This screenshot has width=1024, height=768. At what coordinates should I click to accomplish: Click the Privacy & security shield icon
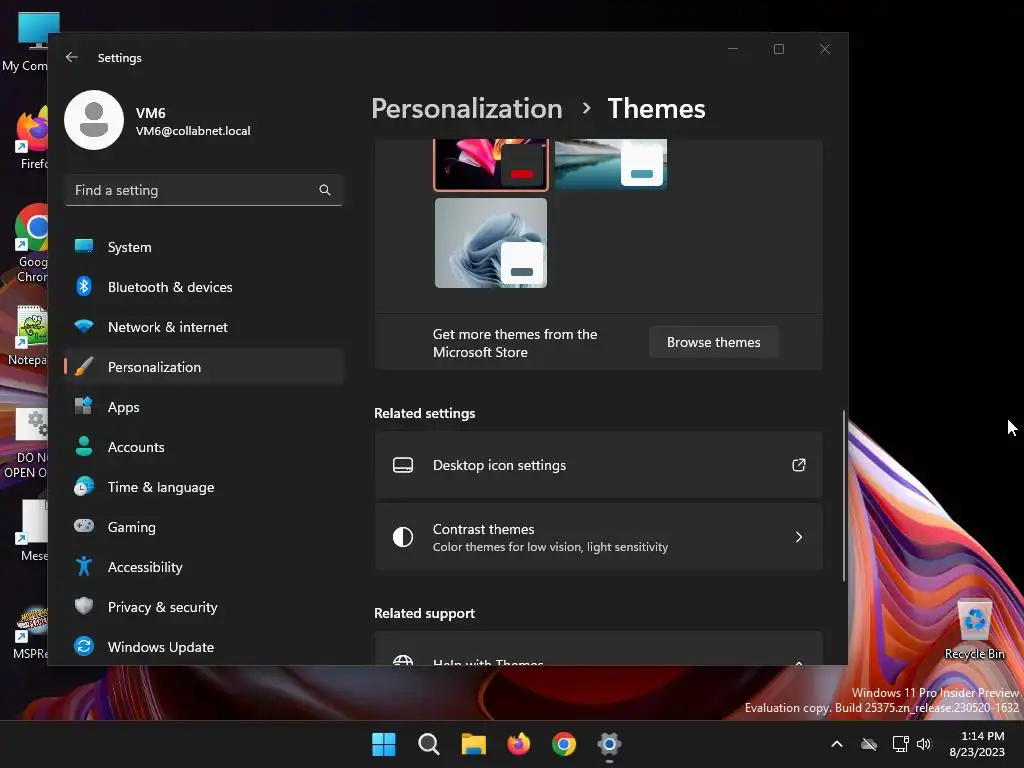[x=84, y=607]
